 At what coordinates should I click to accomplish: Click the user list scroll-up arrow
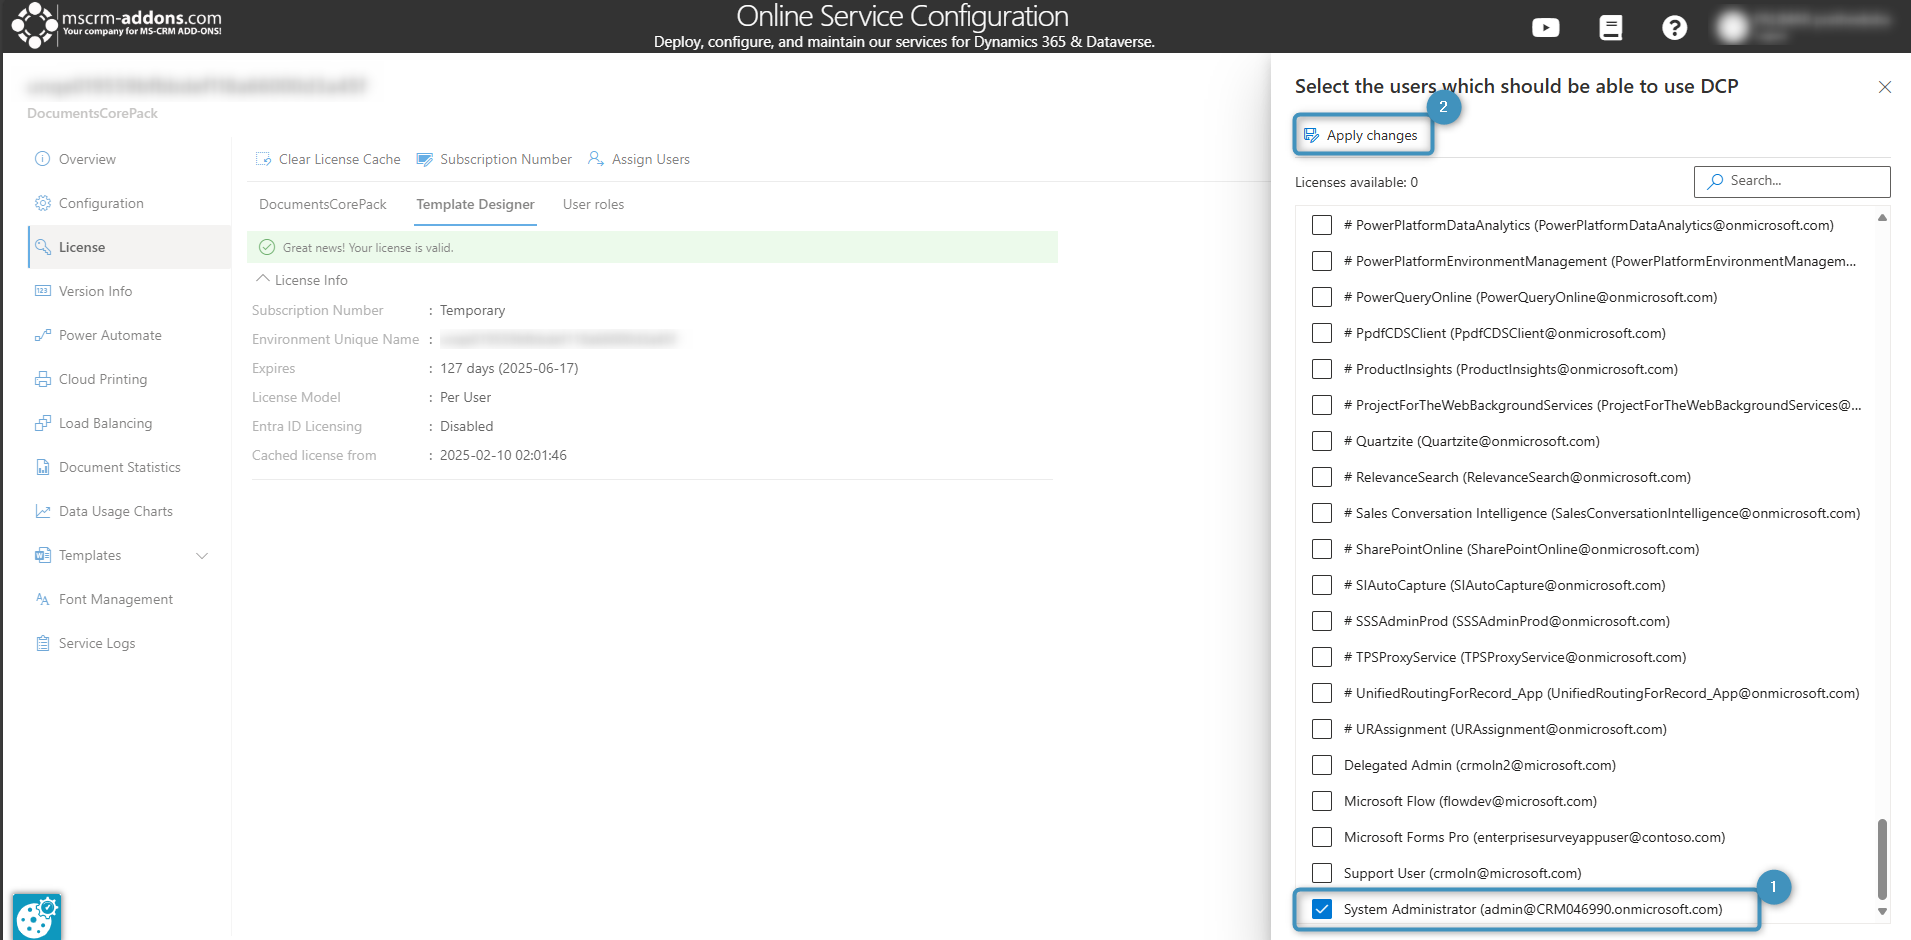[1882, 217]
